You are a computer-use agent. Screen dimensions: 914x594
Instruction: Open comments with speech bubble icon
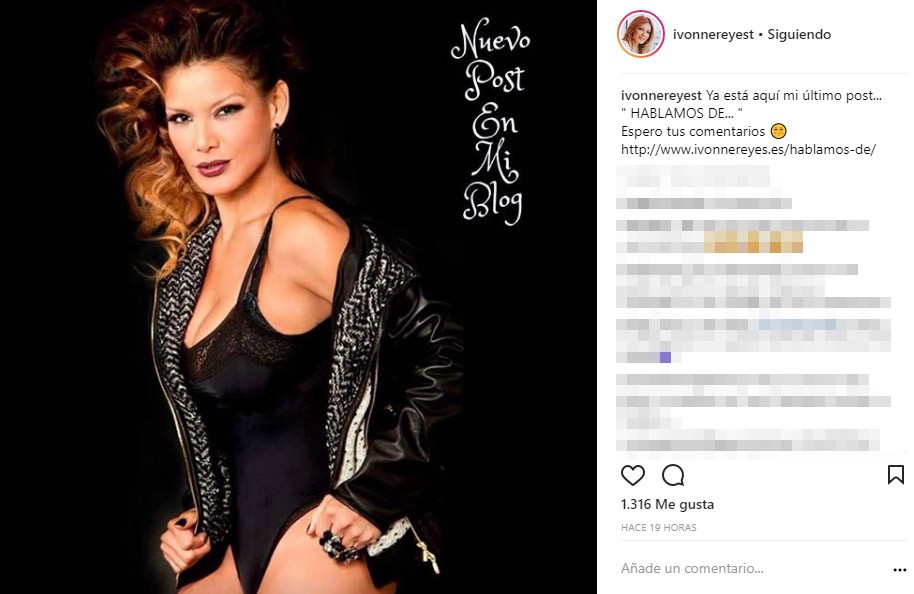click(673, 475)
